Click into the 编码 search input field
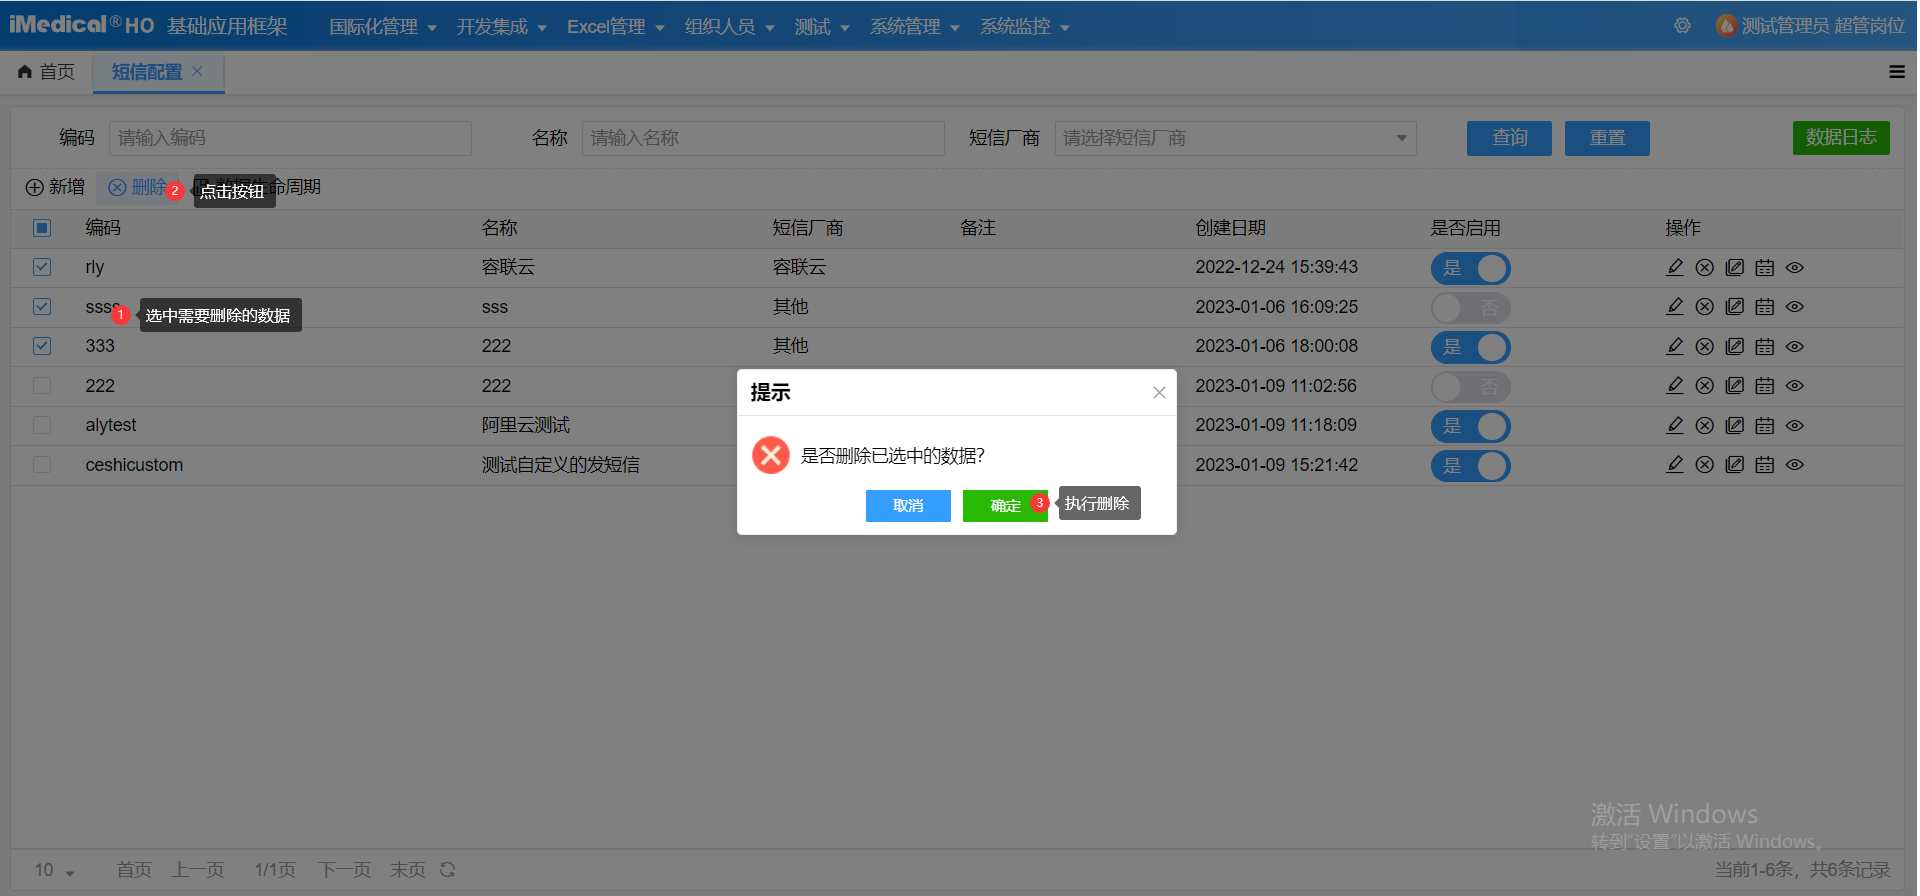1920x896 pixels. click(x=290, y=138)
